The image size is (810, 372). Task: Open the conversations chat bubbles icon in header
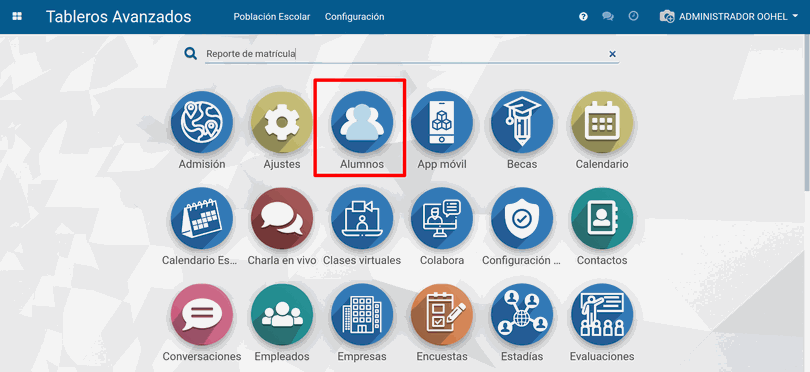pyautogui.click(x=608, y=17)
